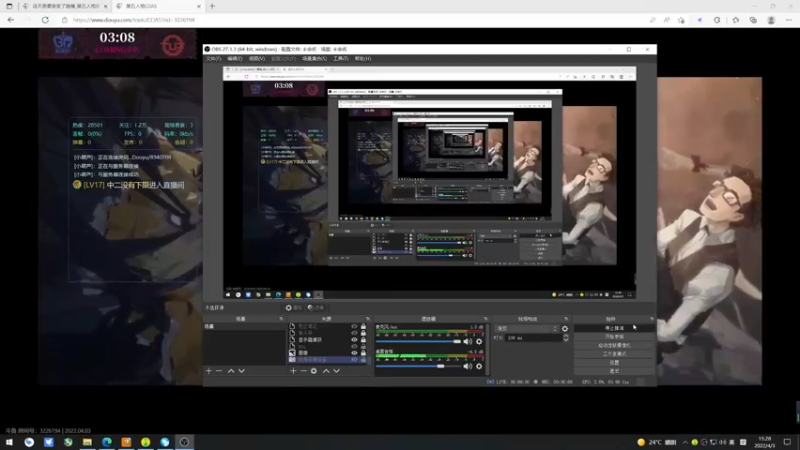Click the transition duration 200 ms field
Screen dimensions: 800x450
point(533,338)
